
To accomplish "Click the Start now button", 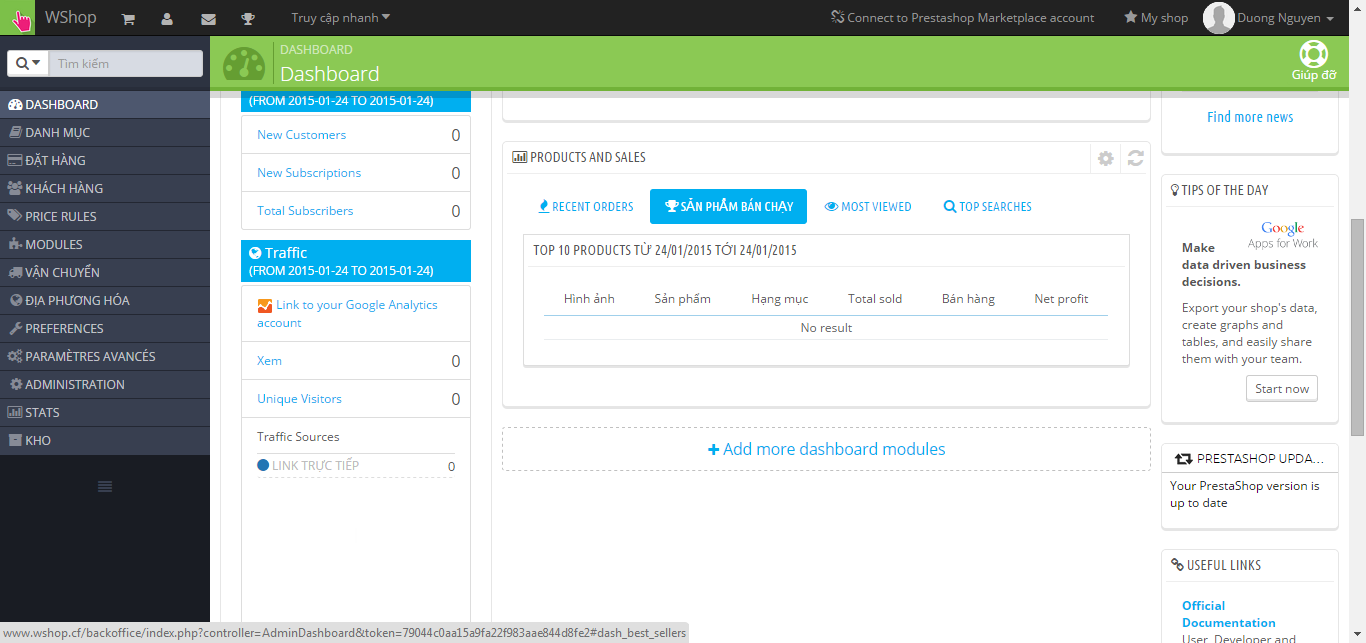I will (x=1282, y=389).
